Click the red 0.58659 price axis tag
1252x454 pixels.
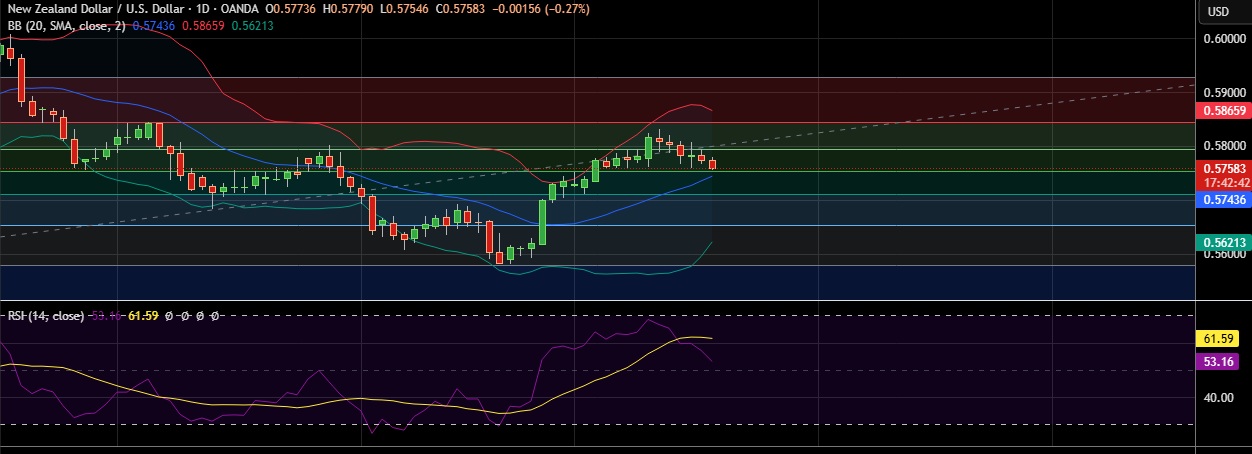[1223, 113]
